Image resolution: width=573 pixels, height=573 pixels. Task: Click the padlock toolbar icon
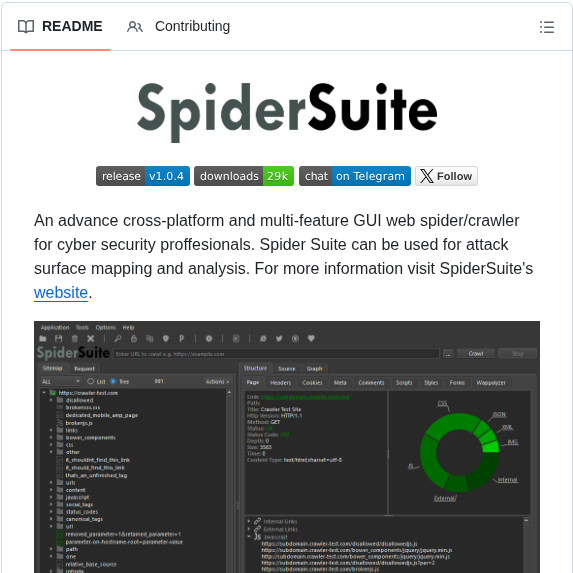(134, 339)
